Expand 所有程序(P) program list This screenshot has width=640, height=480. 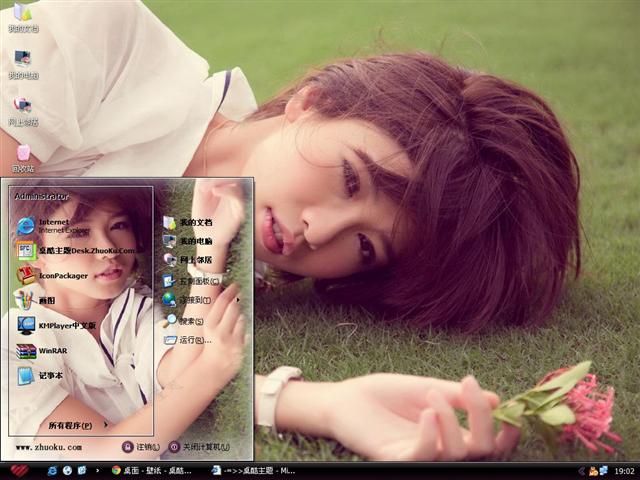(75, 425)
